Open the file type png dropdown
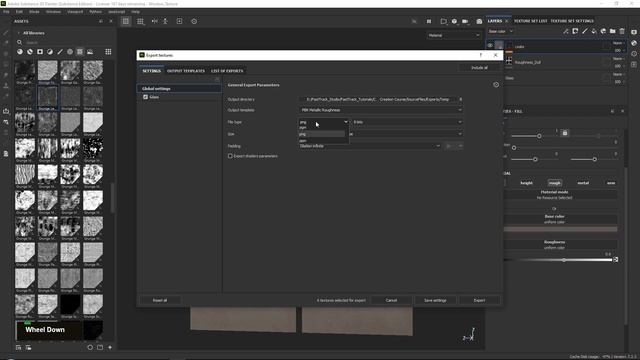 [x=323, y=122]
